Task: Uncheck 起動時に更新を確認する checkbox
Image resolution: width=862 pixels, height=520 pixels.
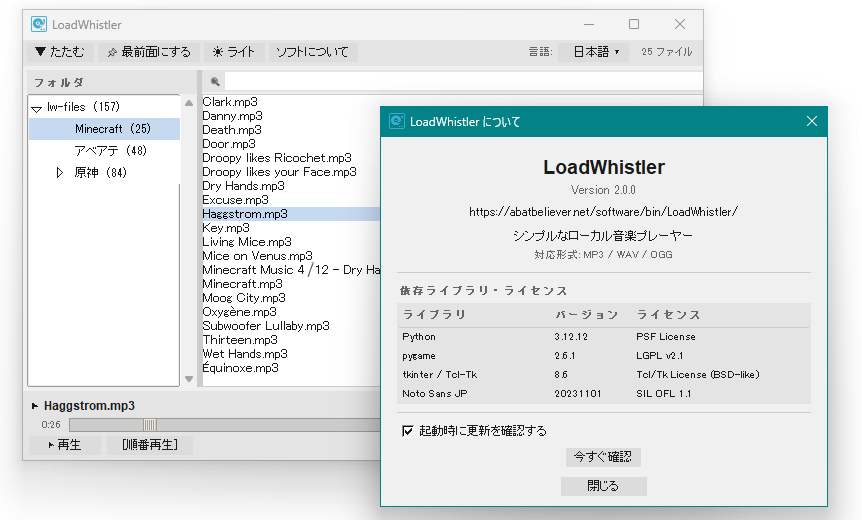Action: [407, 431]
